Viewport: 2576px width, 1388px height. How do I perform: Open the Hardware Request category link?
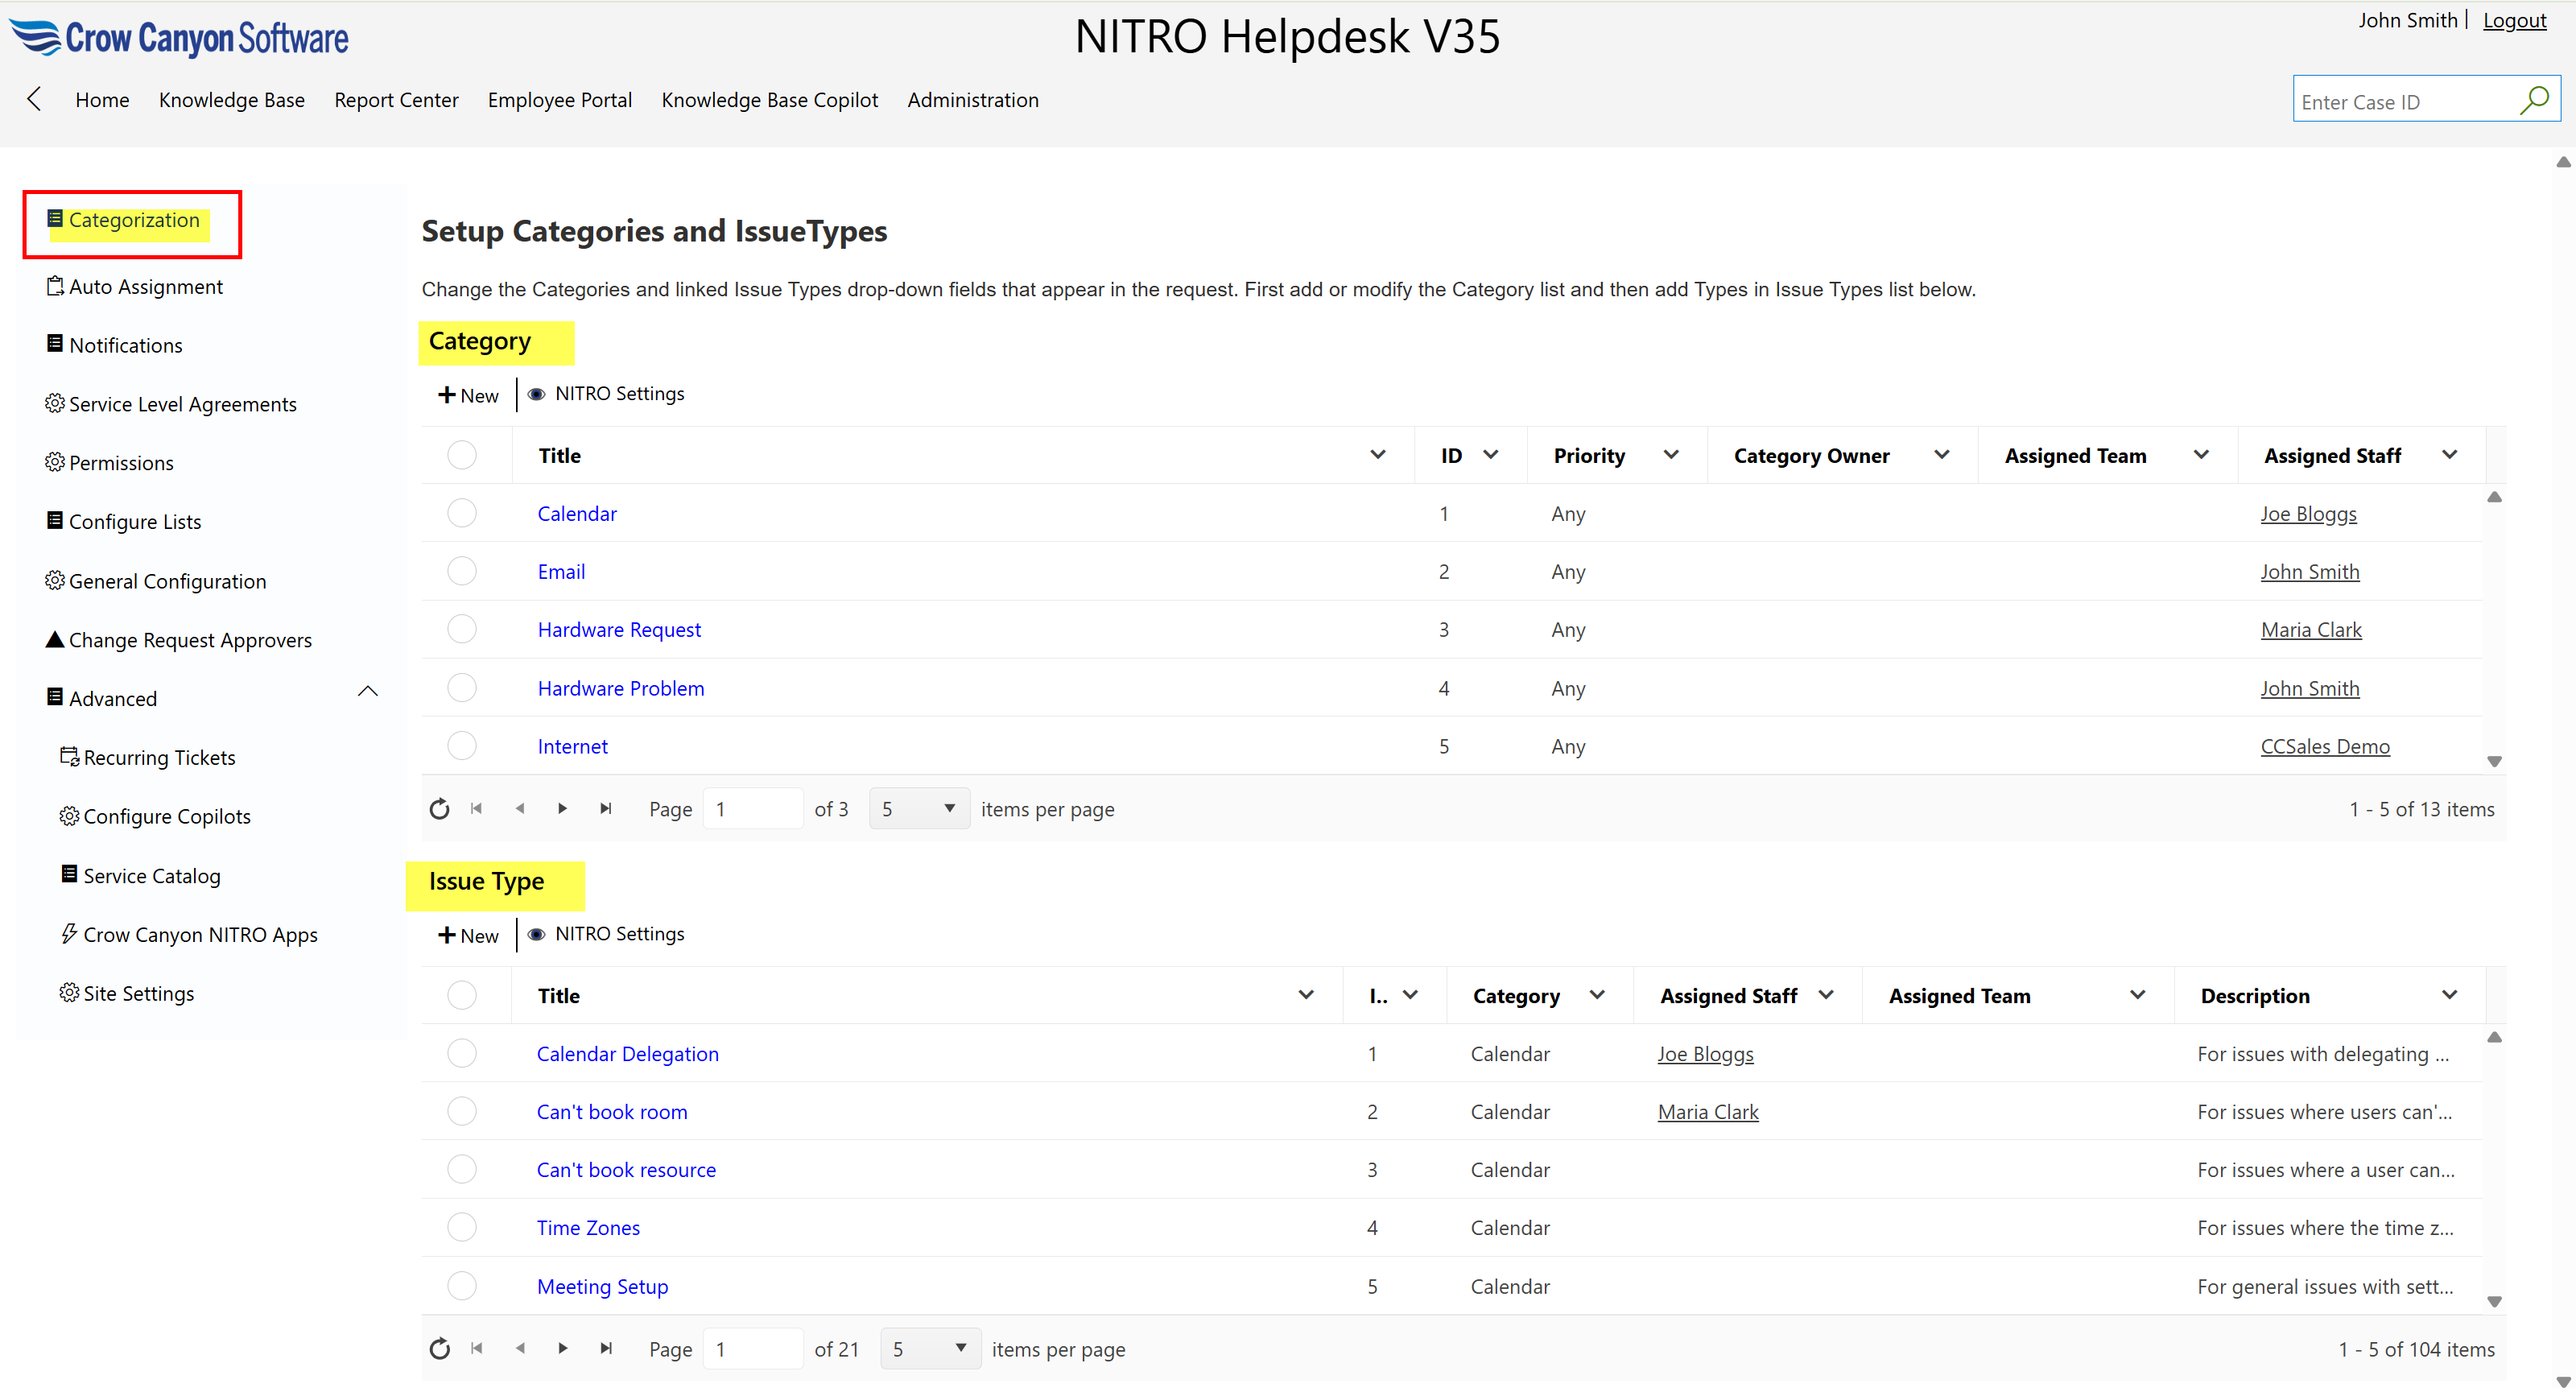619,629
